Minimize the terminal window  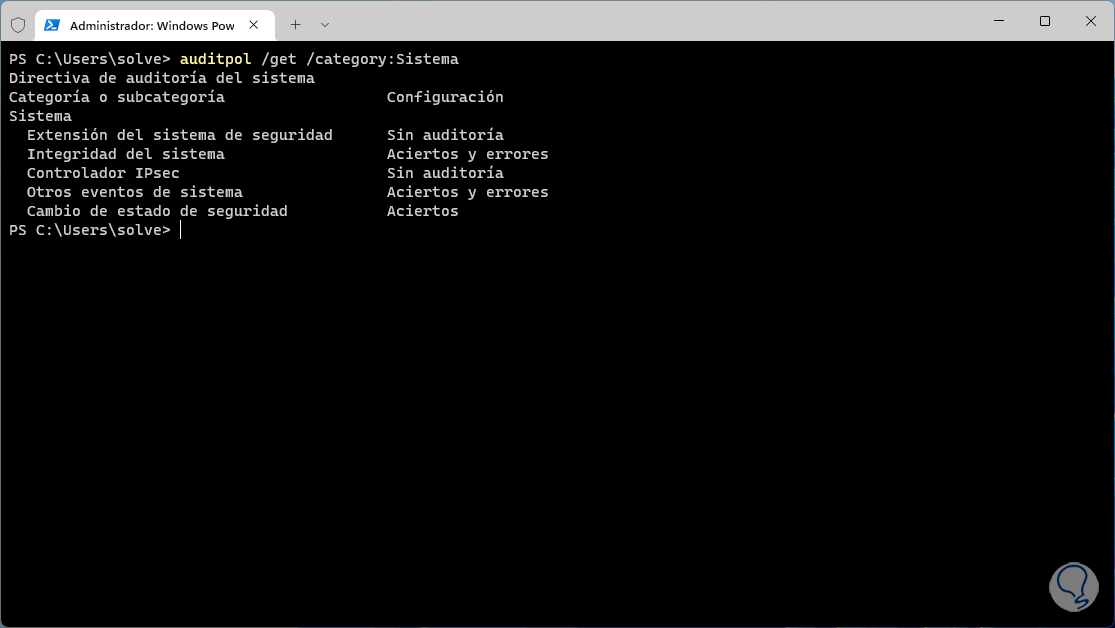(x=999, y=21)
